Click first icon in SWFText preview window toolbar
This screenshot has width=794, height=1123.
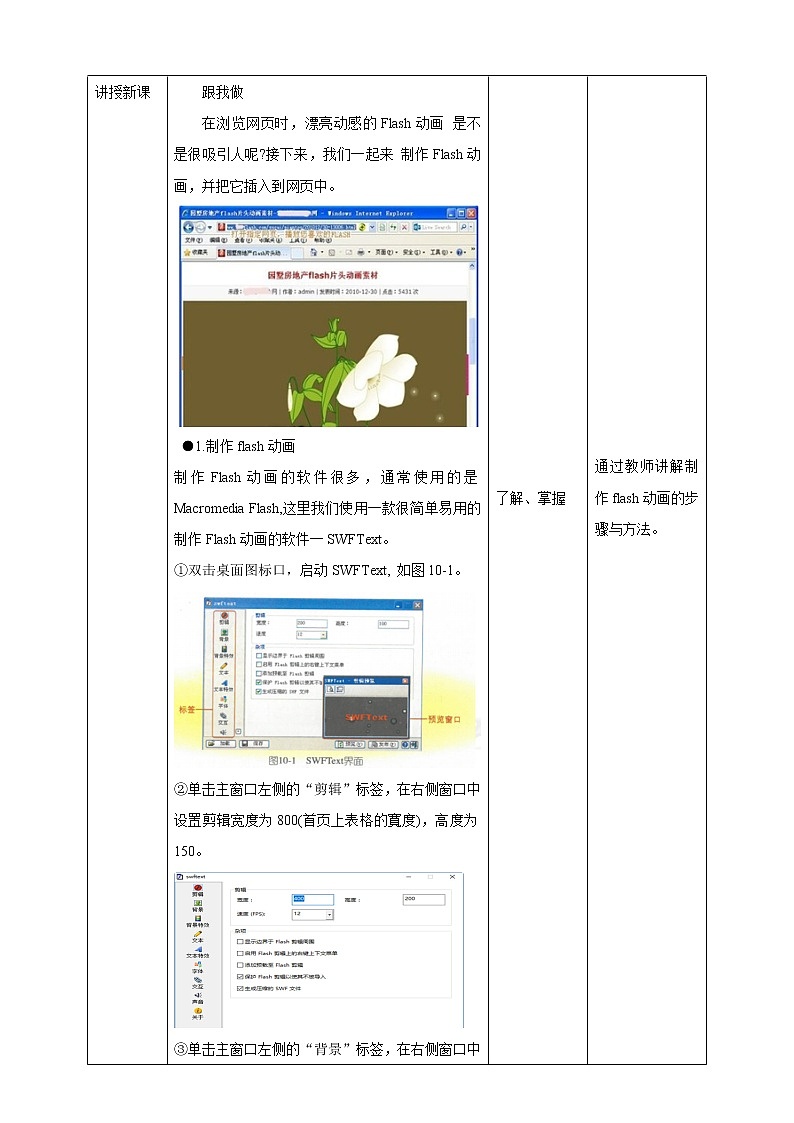pyautogui.click(x=331, y=689)
